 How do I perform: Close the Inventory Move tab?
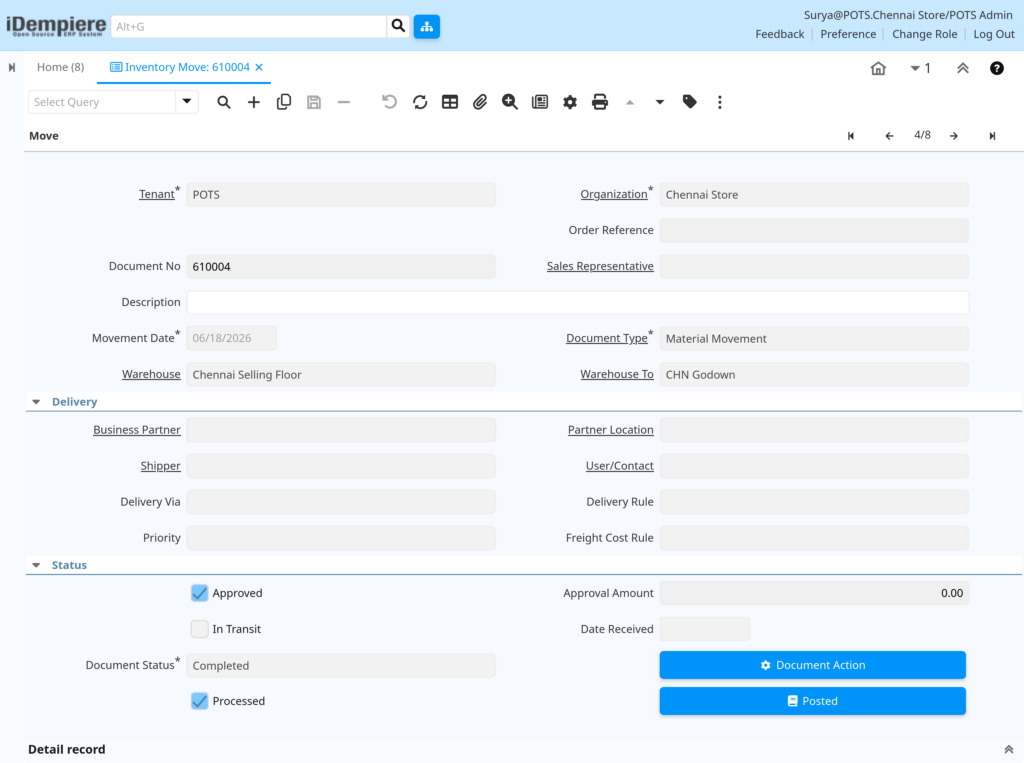(x=259, y=67)
